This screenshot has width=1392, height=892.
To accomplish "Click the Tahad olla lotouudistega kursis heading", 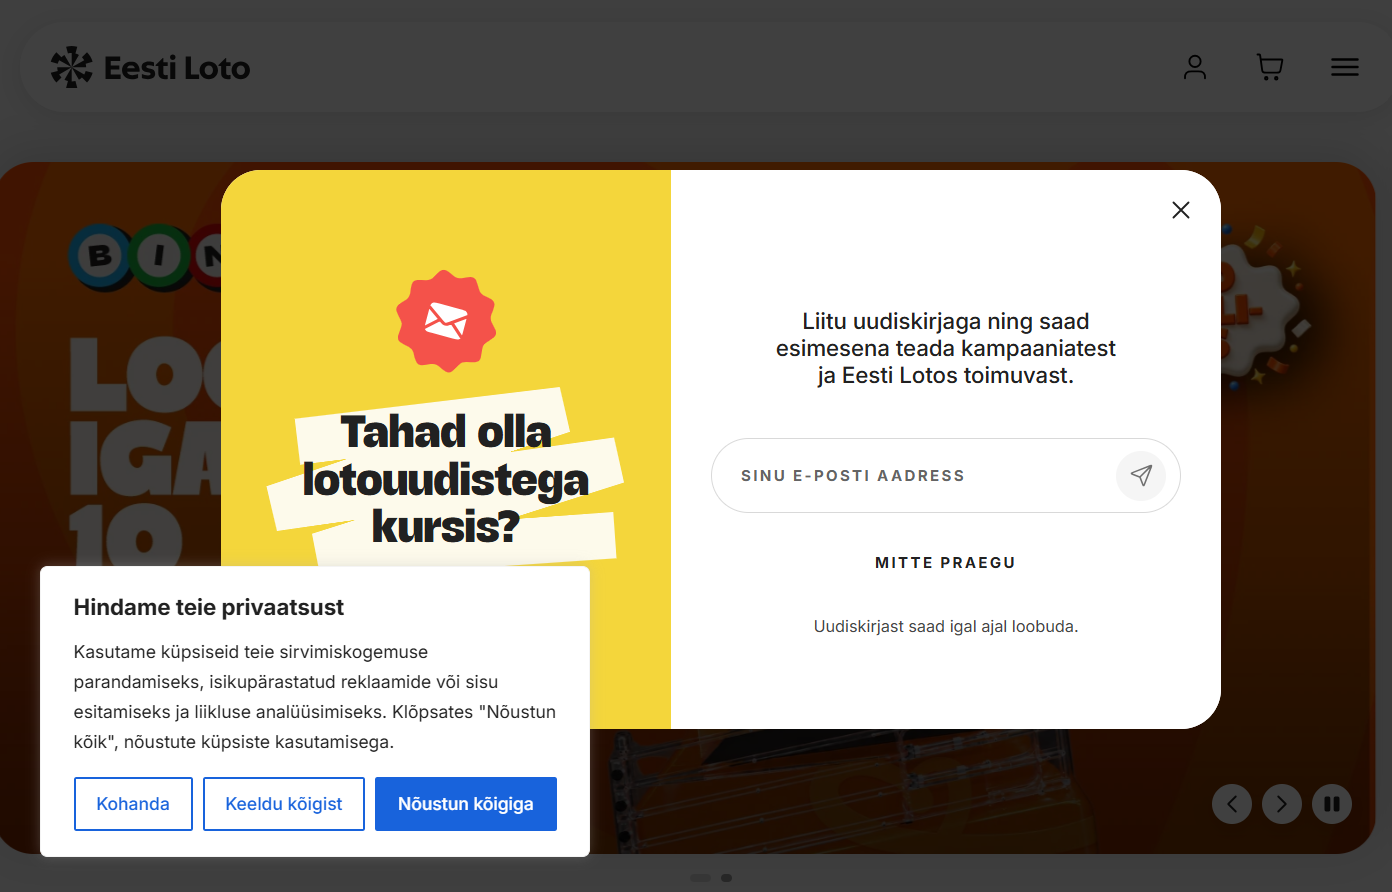I will 446,479.
